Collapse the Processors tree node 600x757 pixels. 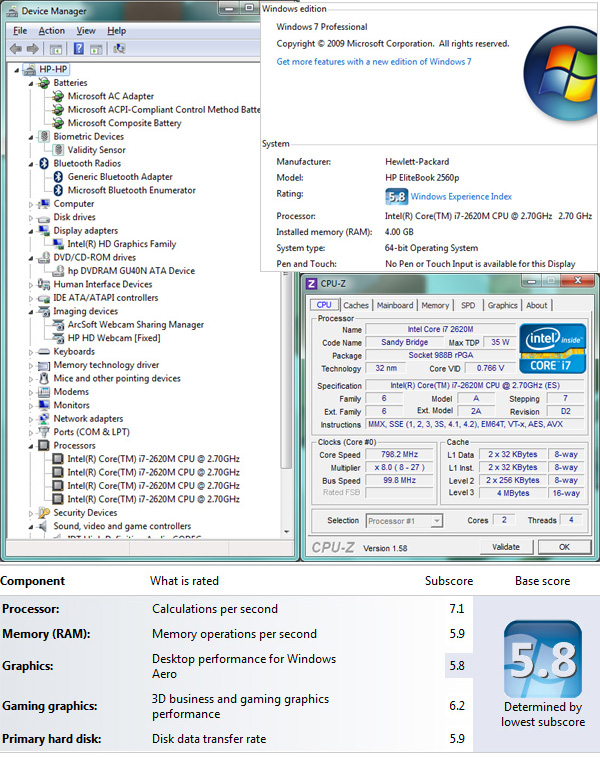pos(31,446)
